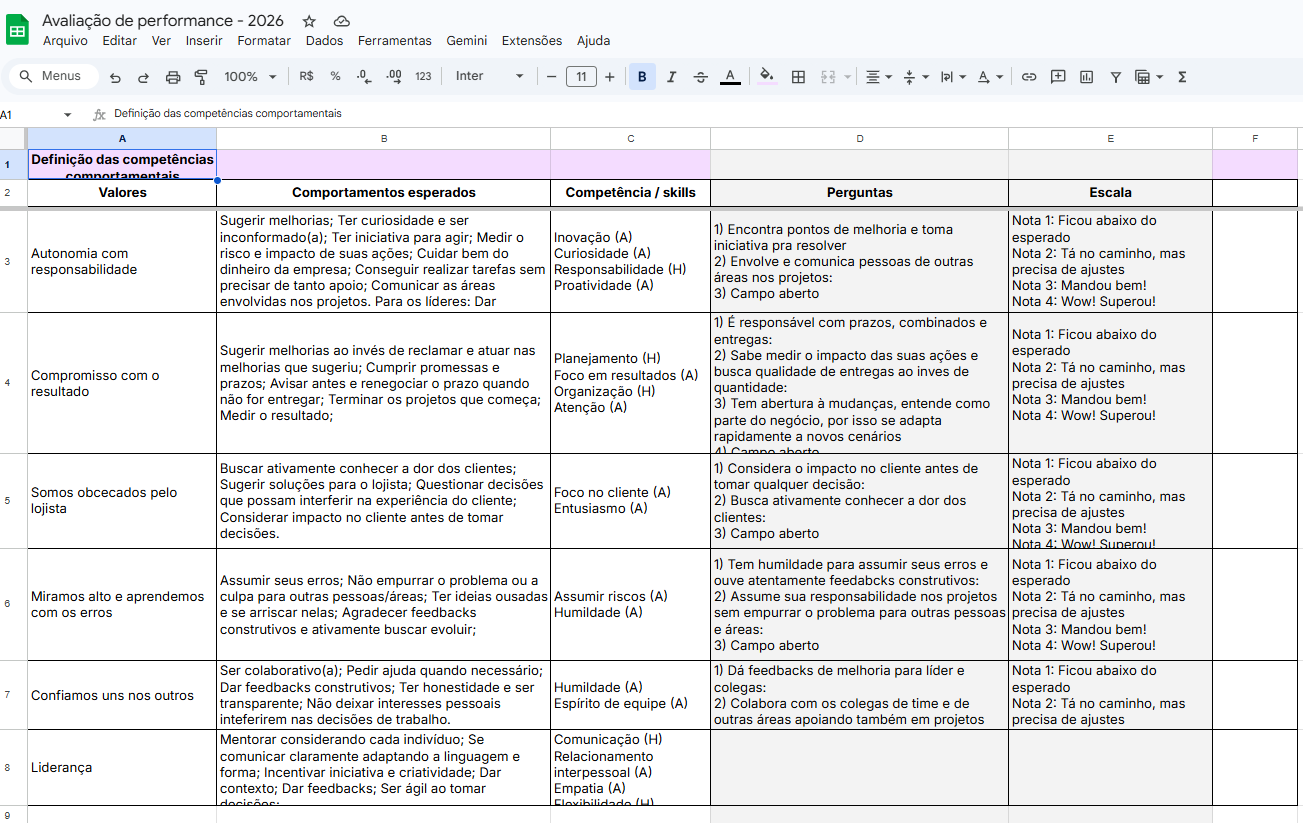Increase font size with plus button
This screenshot has height=823, width=1303.
(610, 77)
